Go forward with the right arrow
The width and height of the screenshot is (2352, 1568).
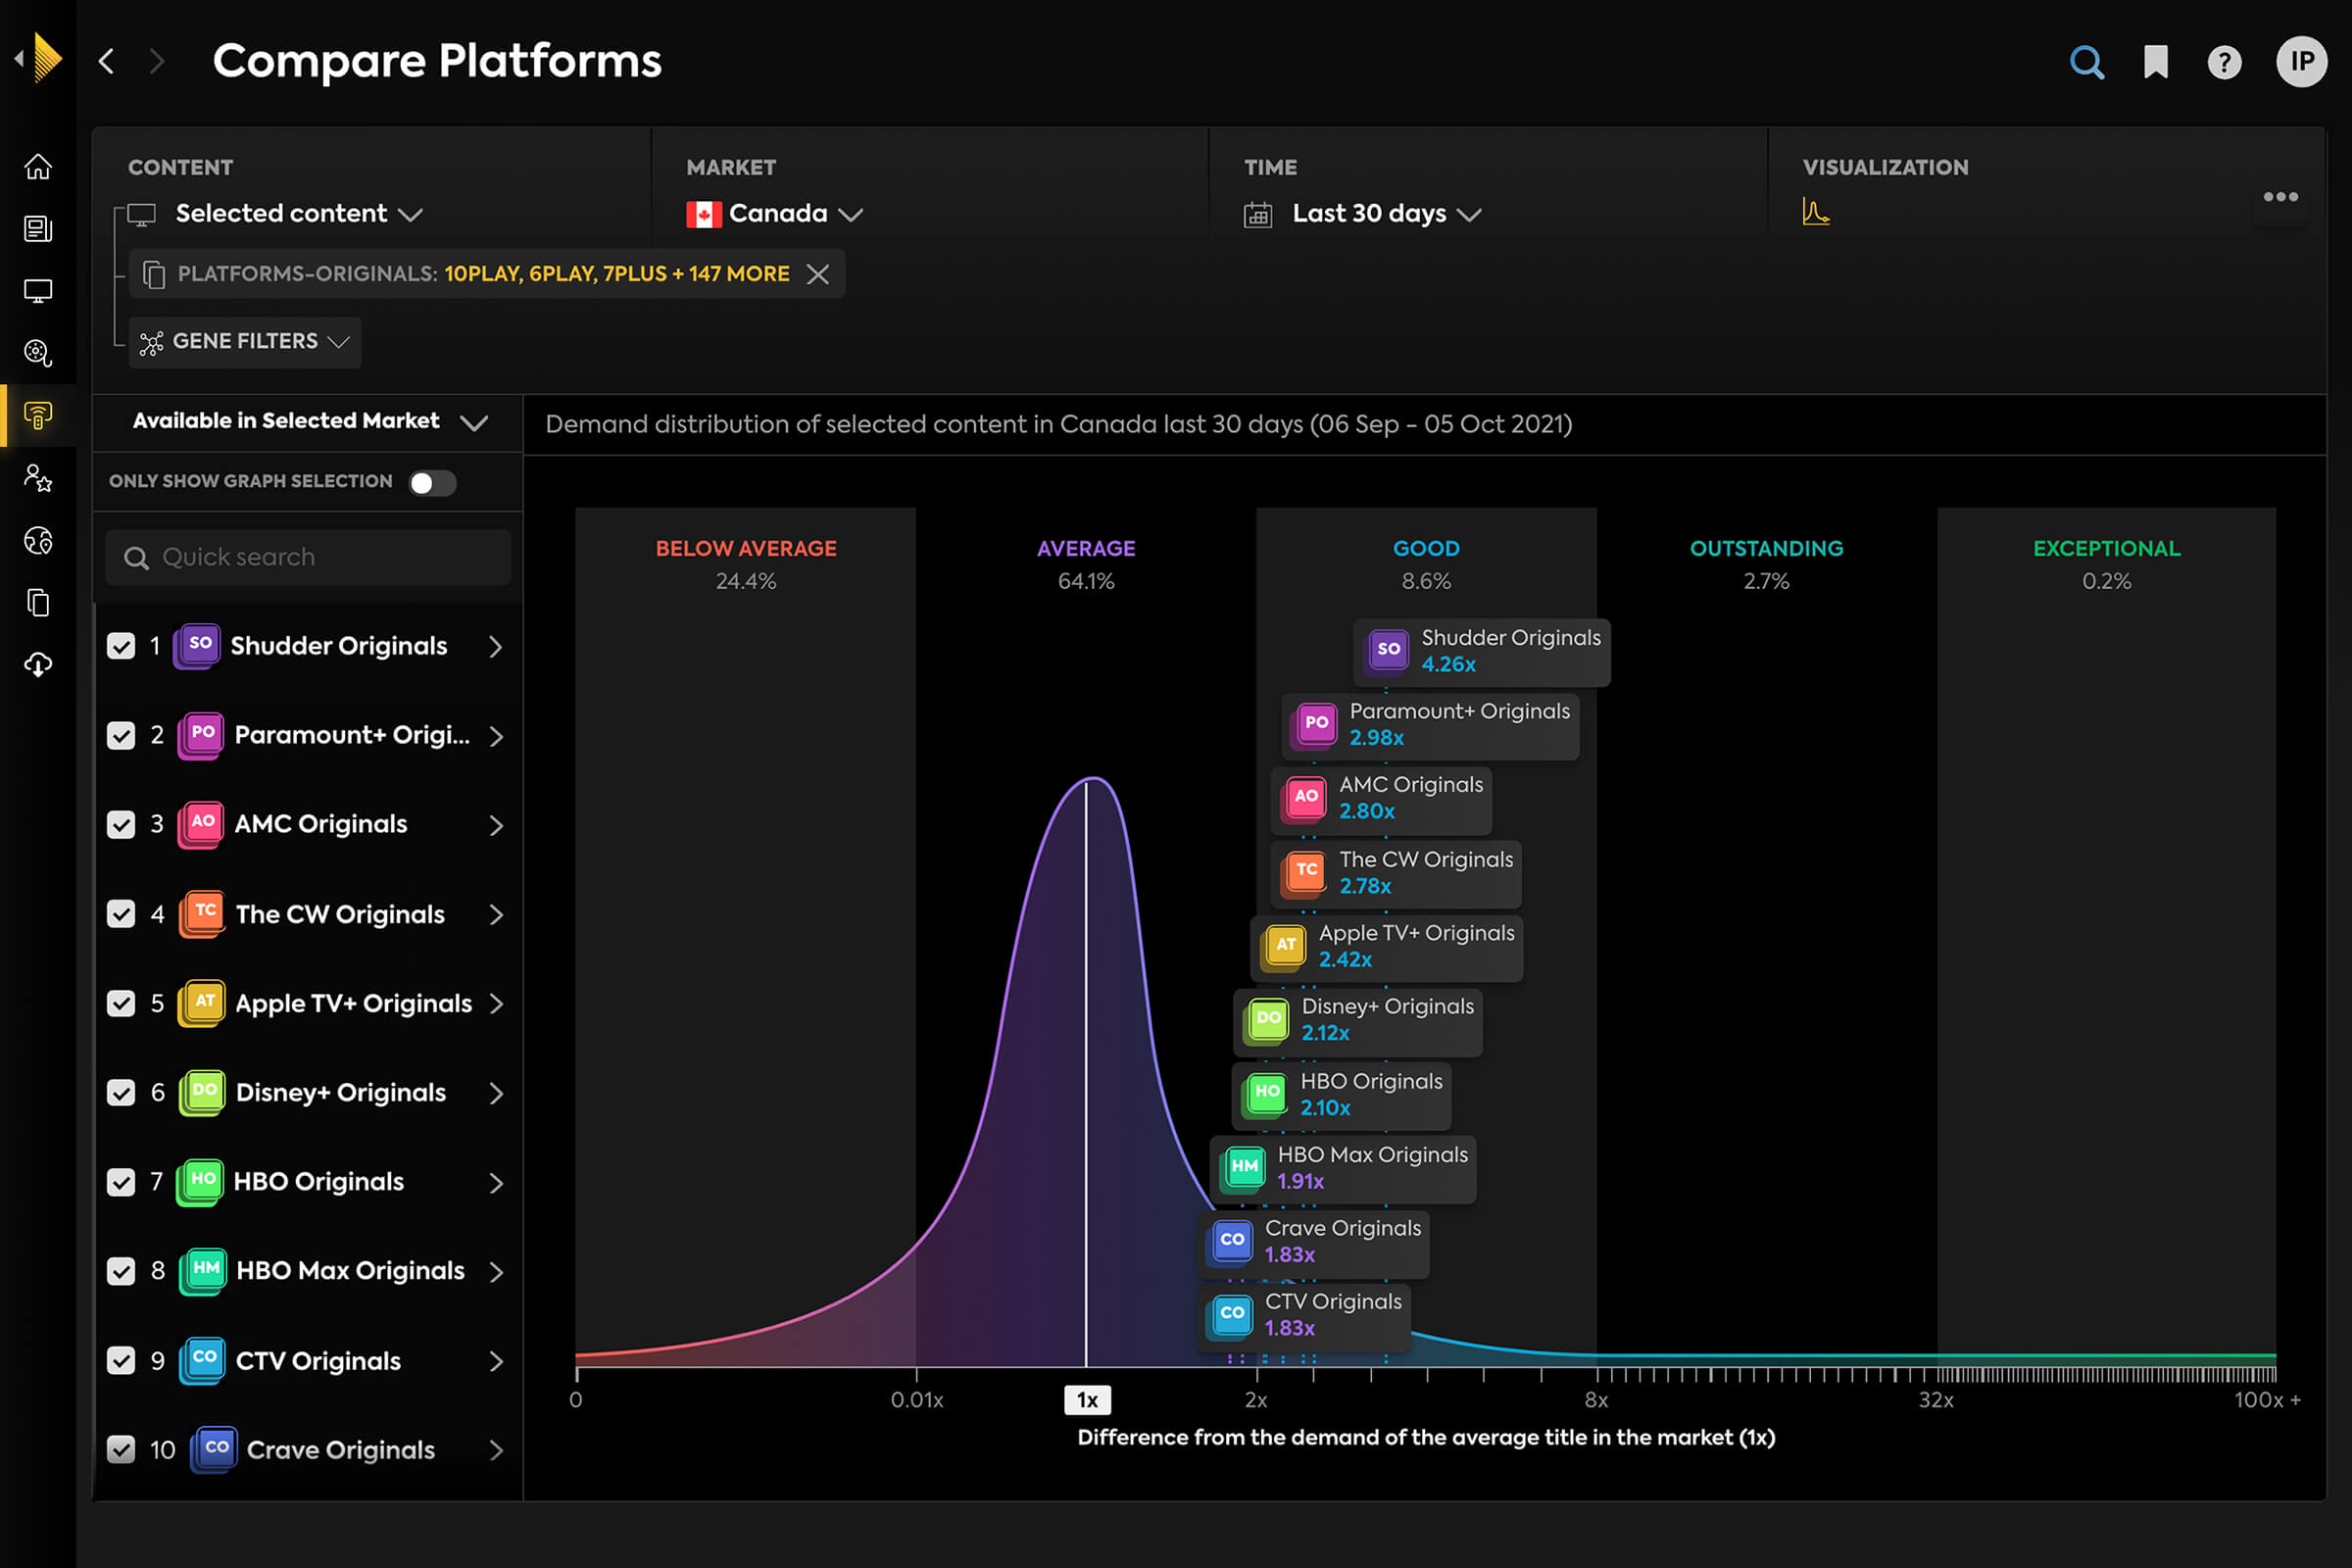tap(156, 61)
